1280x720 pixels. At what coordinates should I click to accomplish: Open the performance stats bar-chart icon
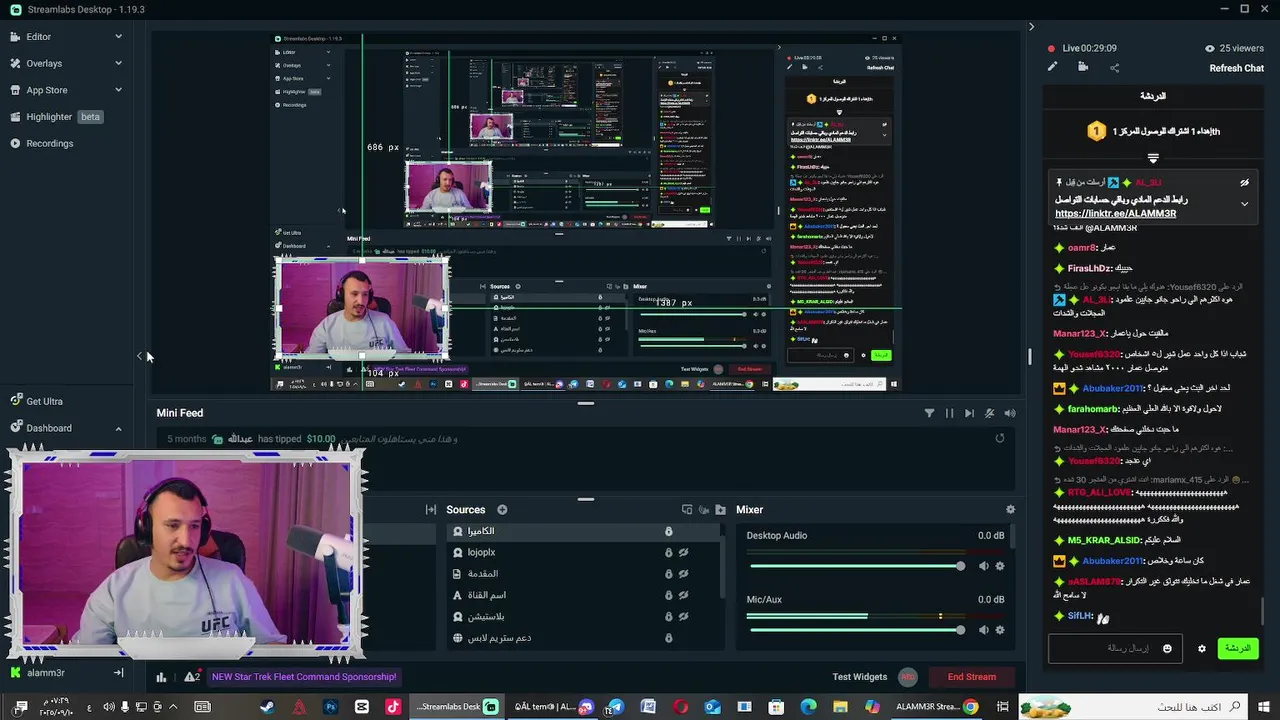tap(161, 677)
